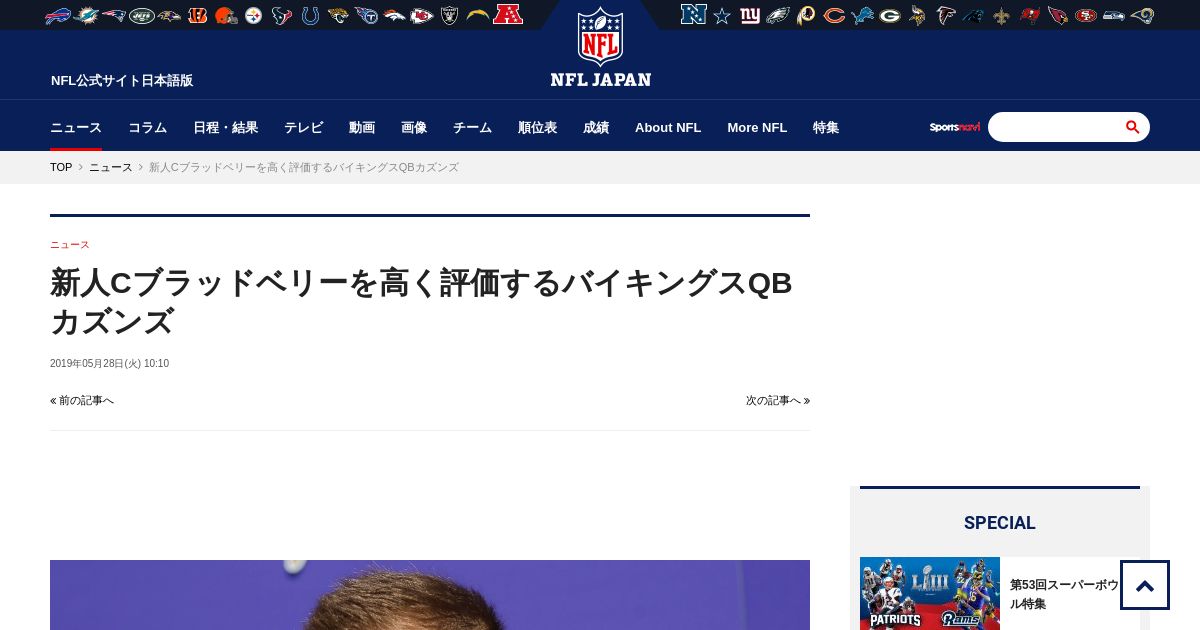Click the NFC conference logo

click(693, 14)
